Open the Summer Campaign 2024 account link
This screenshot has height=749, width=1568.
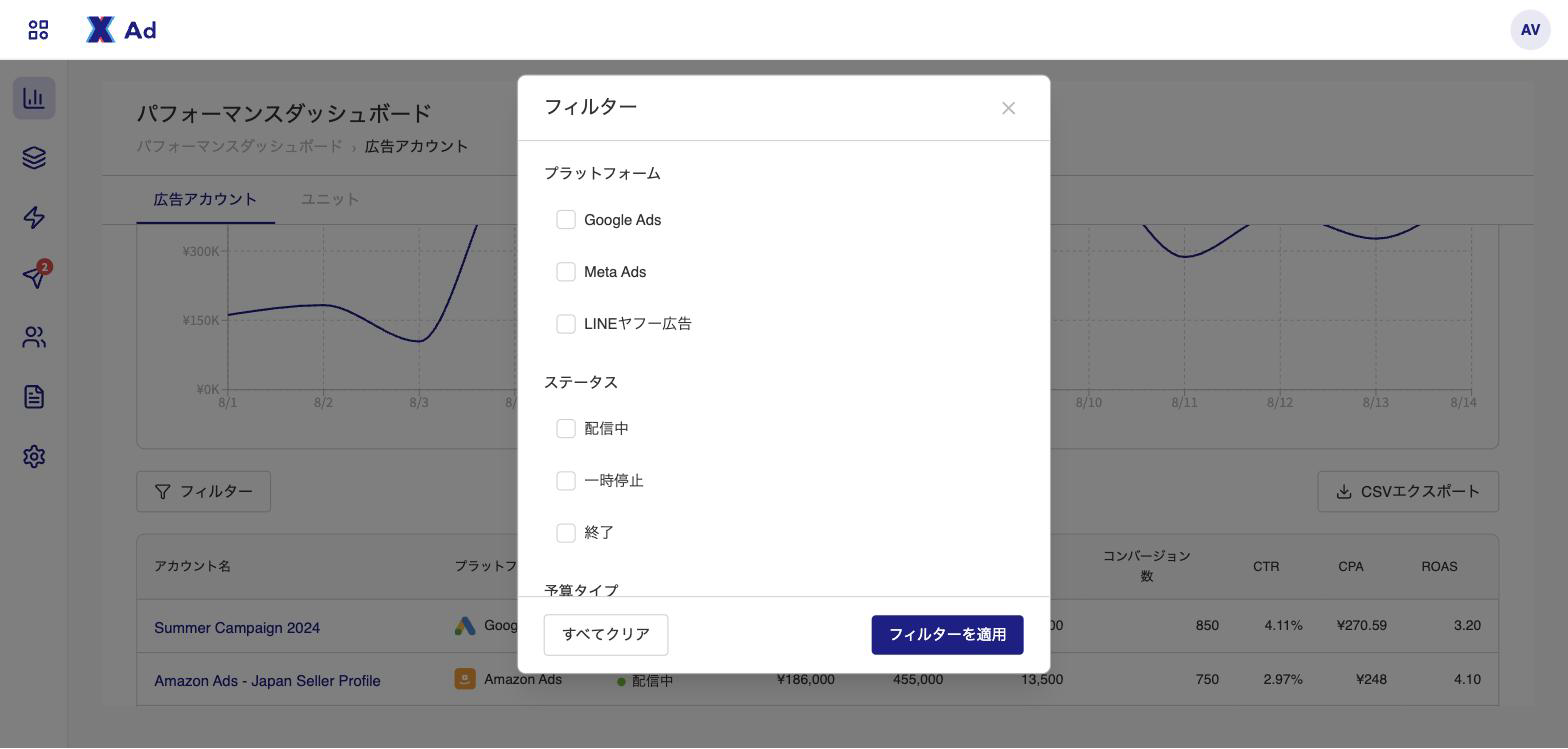click(237, 628)
